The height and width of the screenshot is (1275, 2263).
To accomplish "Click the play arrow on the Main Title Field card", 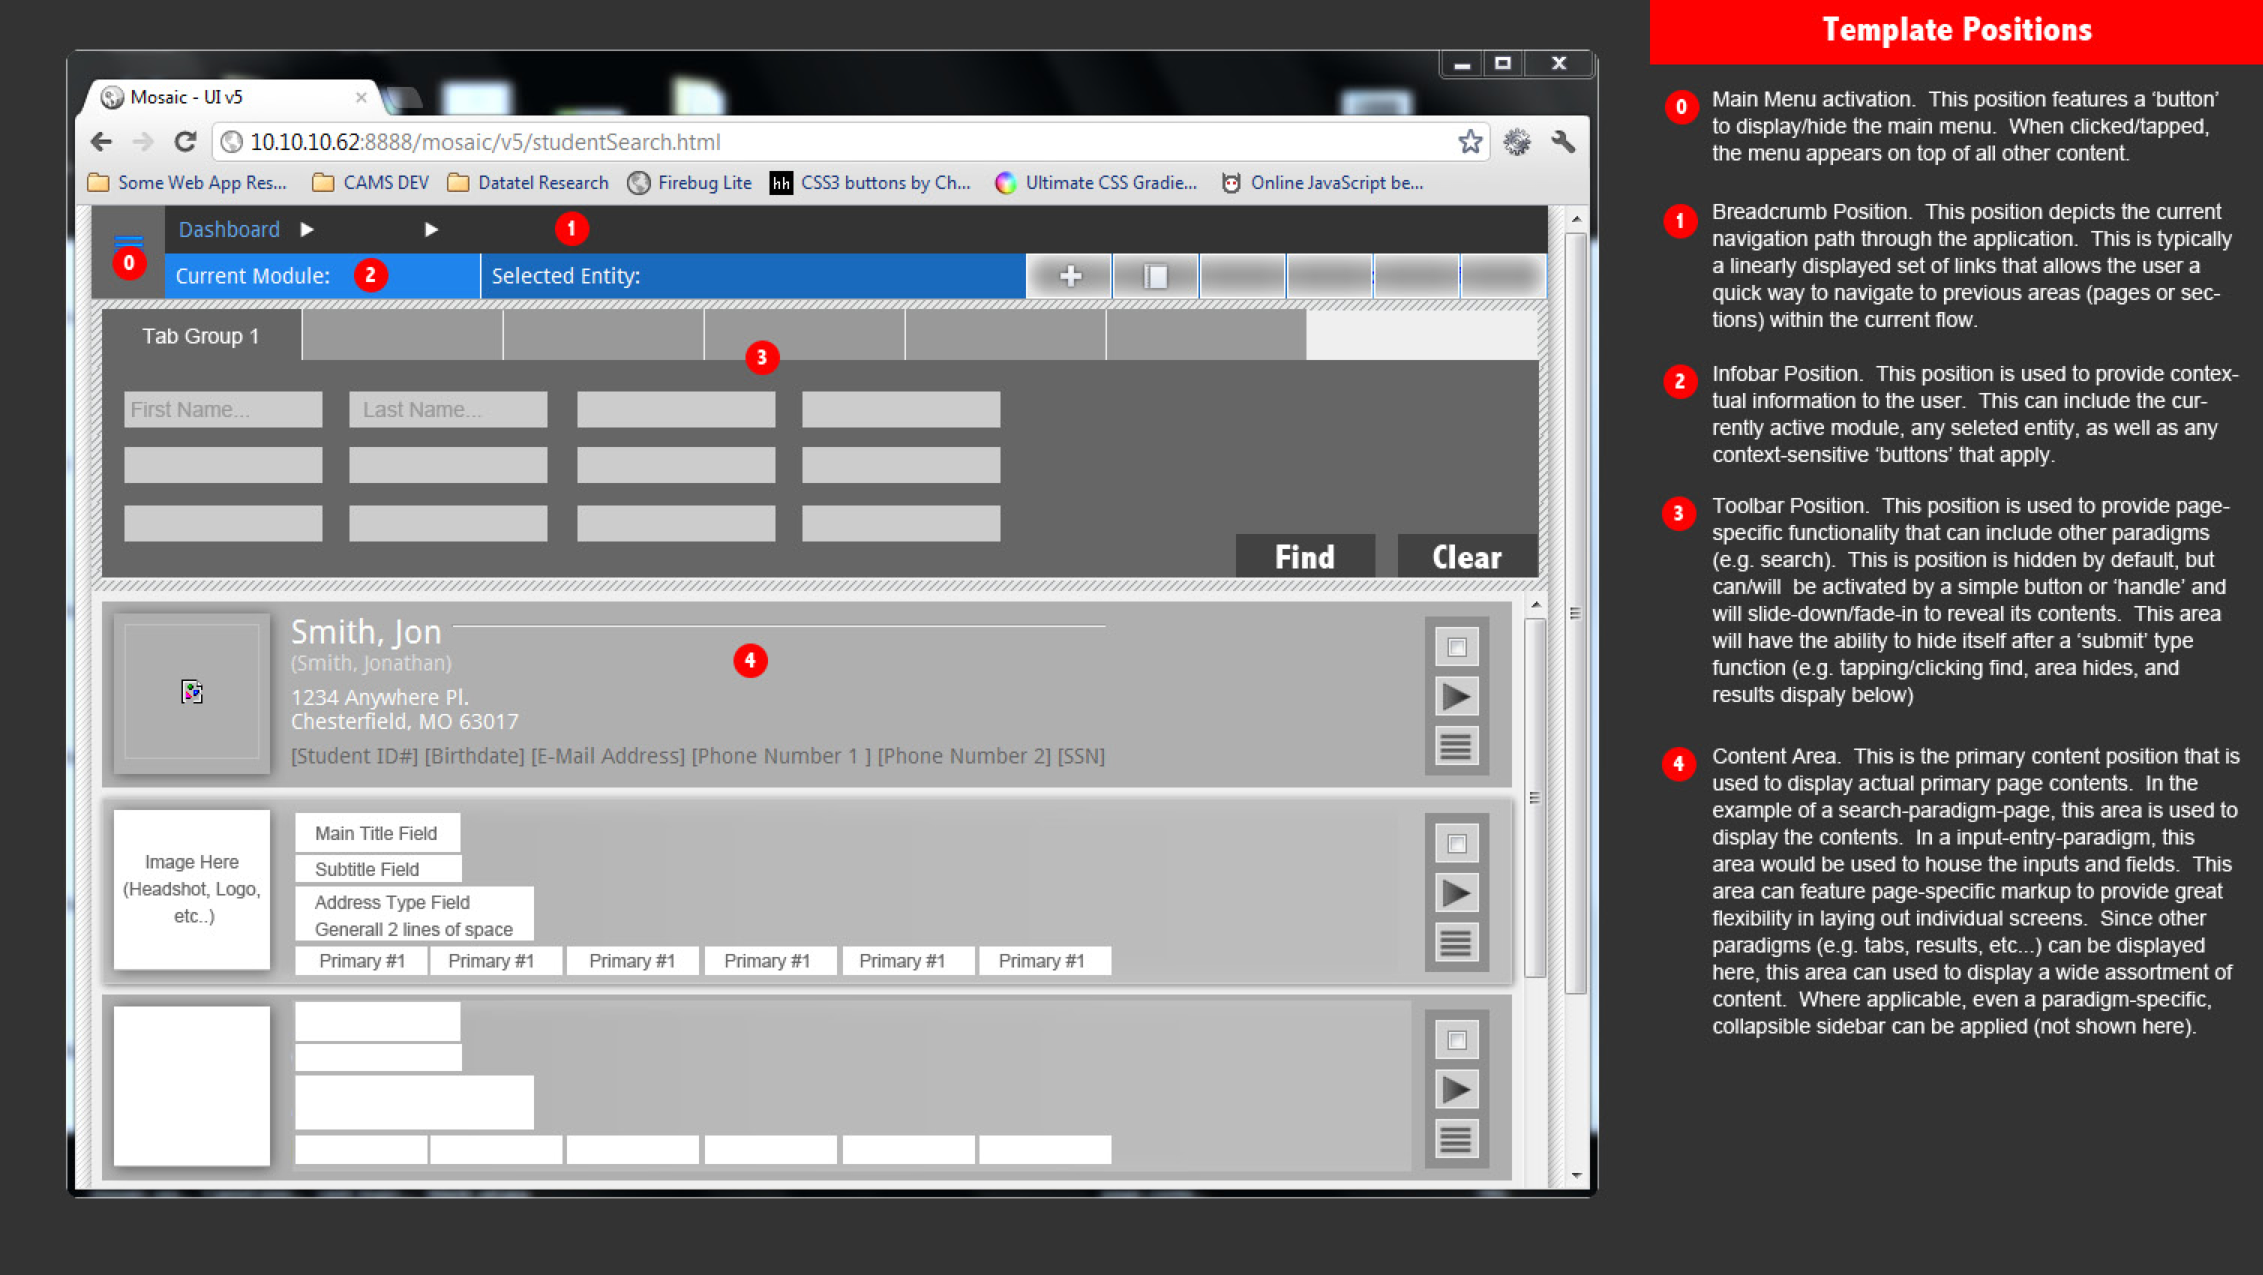I will point(1456,892).
